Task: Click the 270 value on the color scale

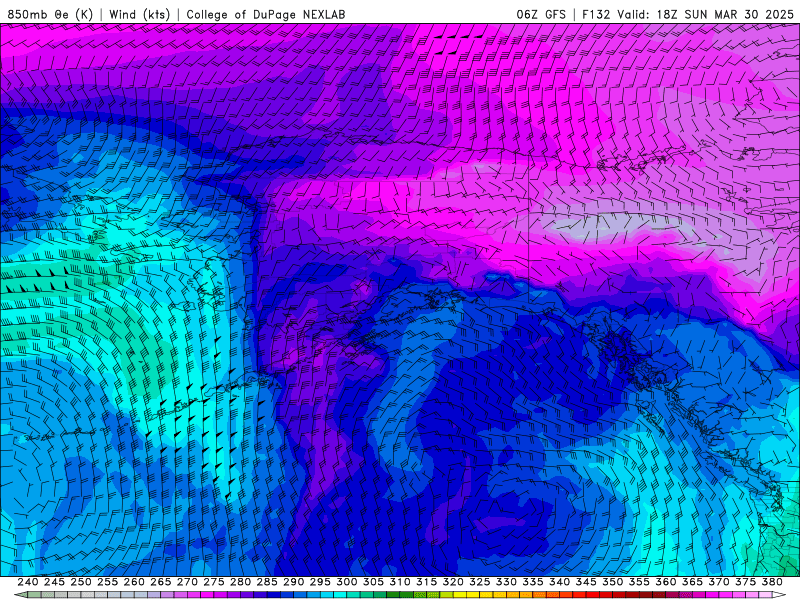Action: coord(187,582)
